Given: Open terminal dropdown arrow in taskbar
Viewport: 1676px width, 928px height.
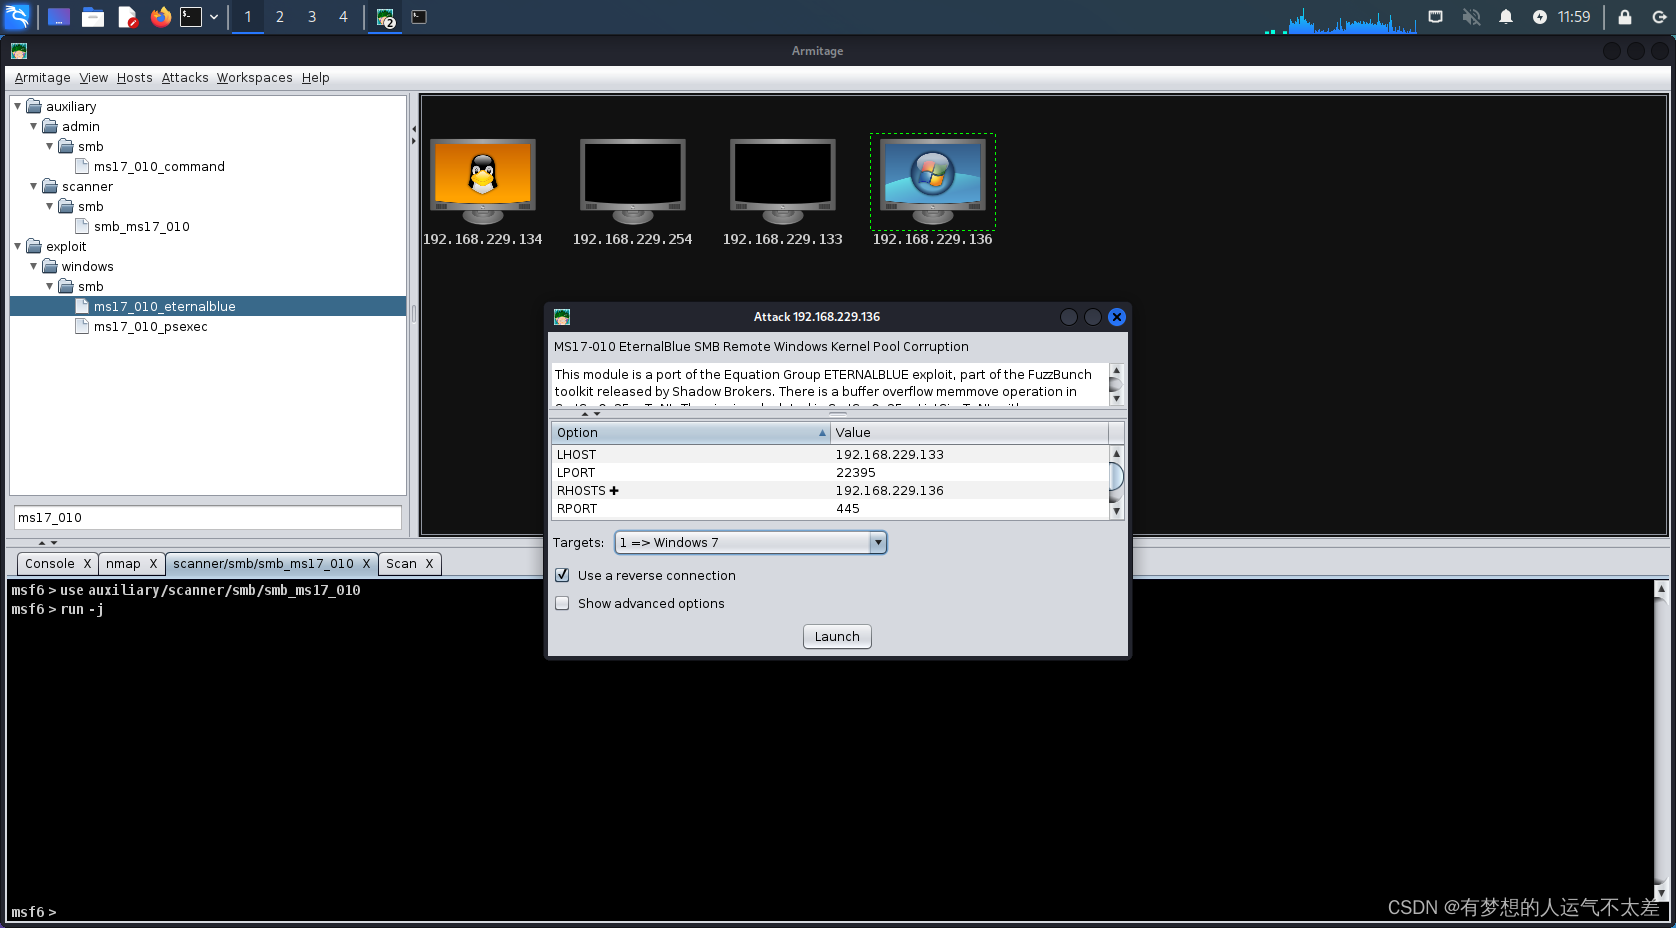Looking at the screenshot, I should click(x=214, y=17).
